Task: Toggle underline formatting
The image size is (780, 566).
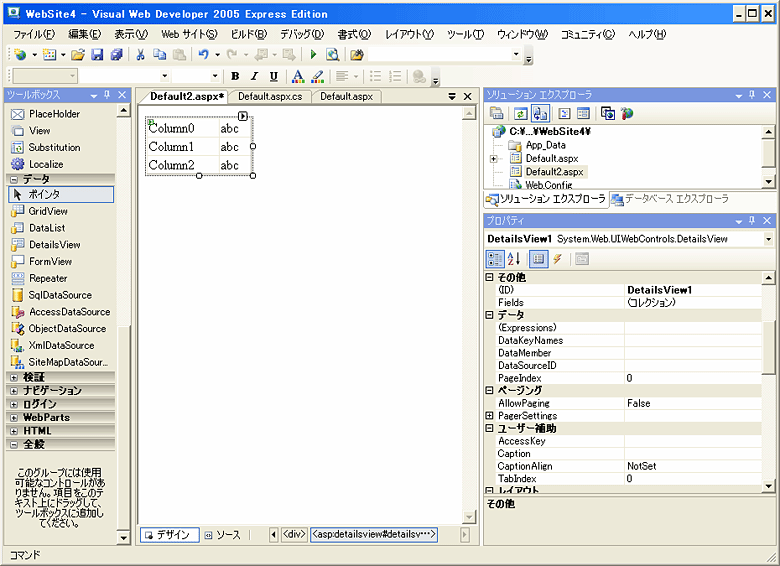Action: (x=273, y=76)
